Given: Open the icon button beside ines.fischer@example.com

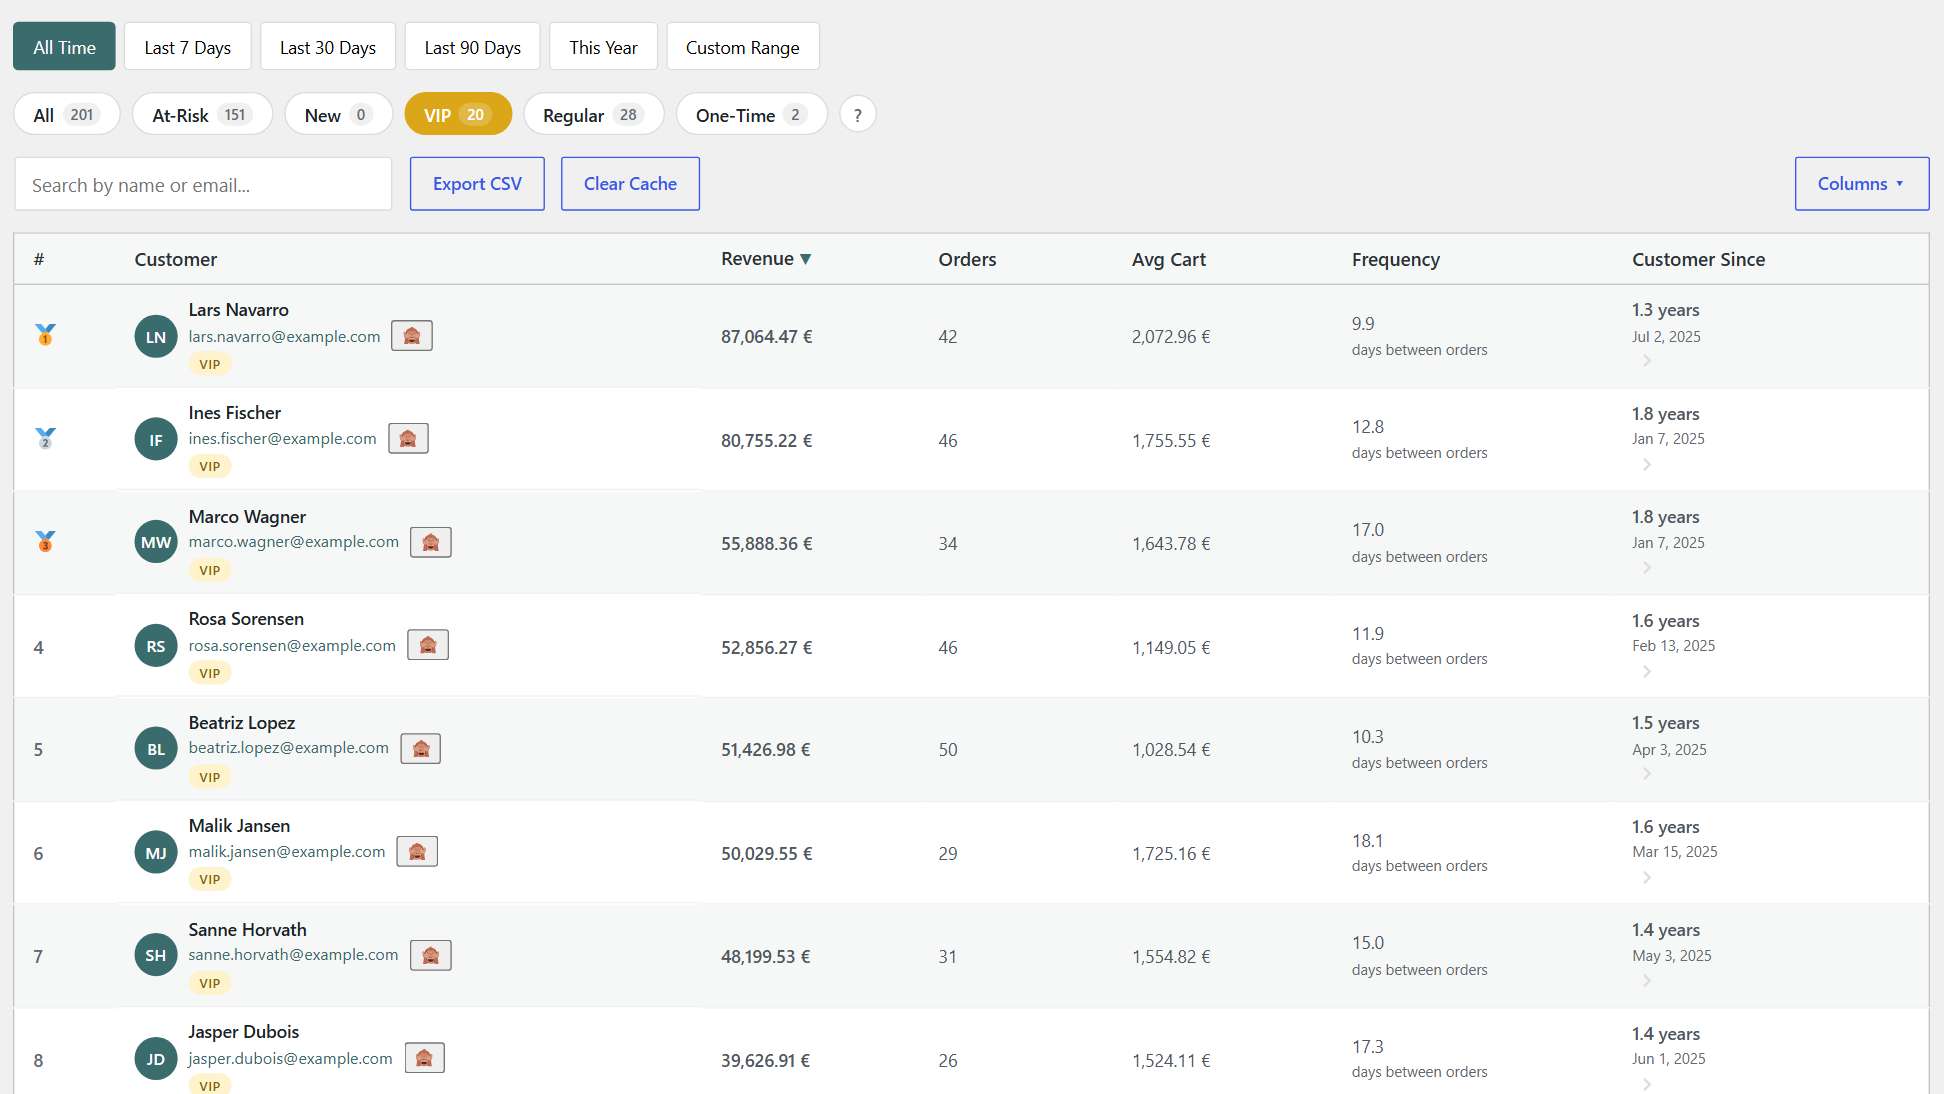Looking at the screenshot, I should click(x=408, y=438).
